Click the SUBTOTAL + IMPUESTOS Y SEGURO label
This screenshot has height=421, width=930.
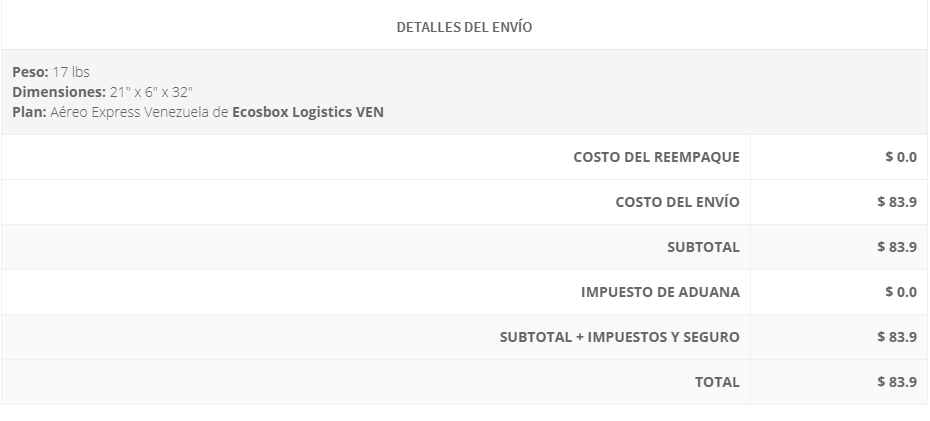619,337
